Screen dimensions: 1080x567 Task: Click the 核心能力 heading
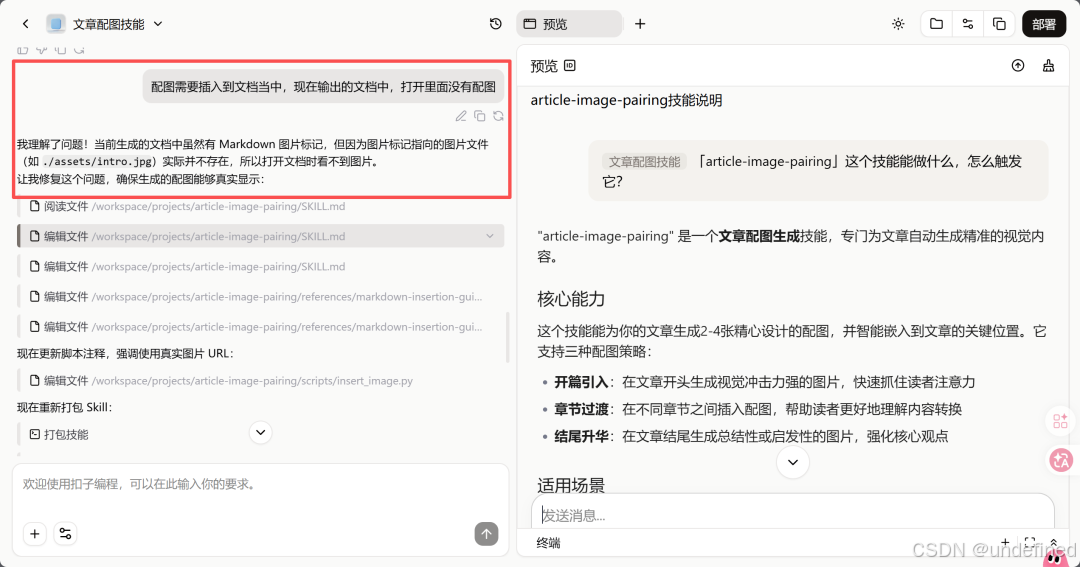tap(571, 299)
